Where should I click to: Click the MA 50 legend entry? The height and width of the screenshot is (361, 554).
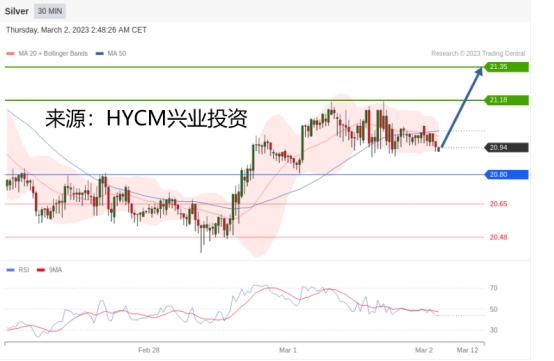111,54
